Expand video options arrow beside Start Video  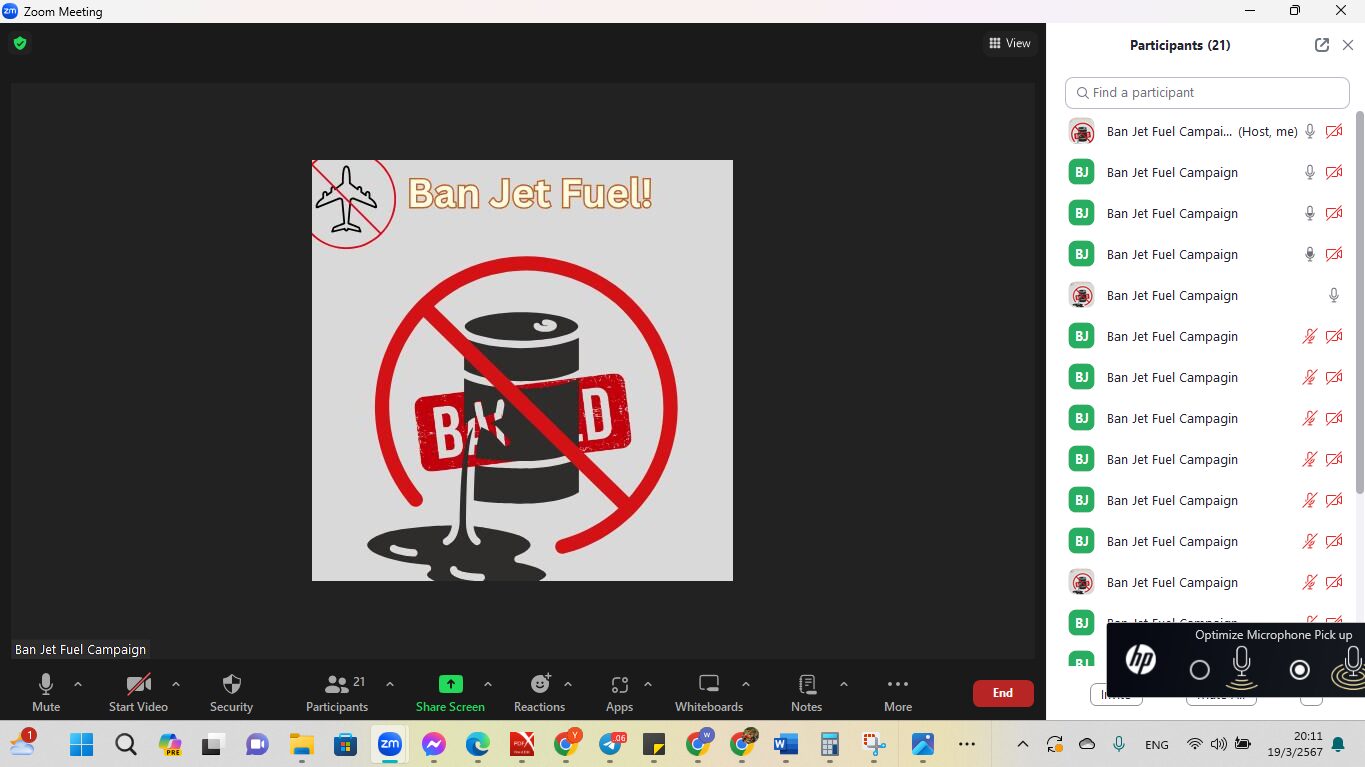176,685
